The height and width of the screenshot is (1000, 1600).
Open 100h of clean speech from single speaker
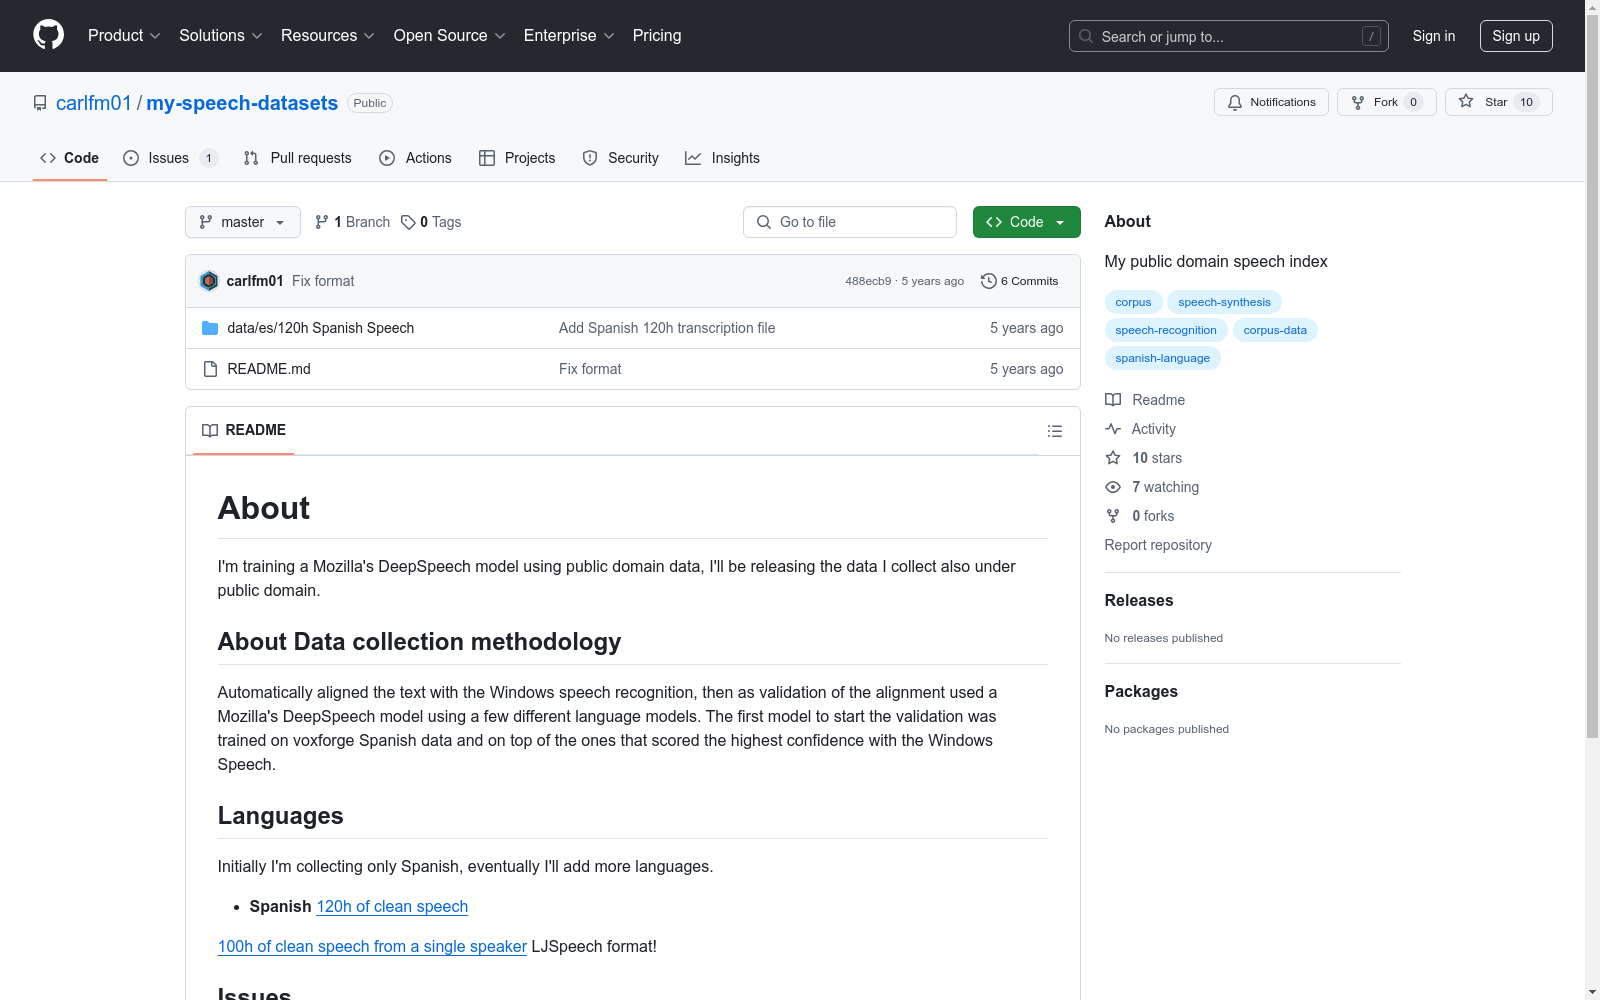coord(372,946)
